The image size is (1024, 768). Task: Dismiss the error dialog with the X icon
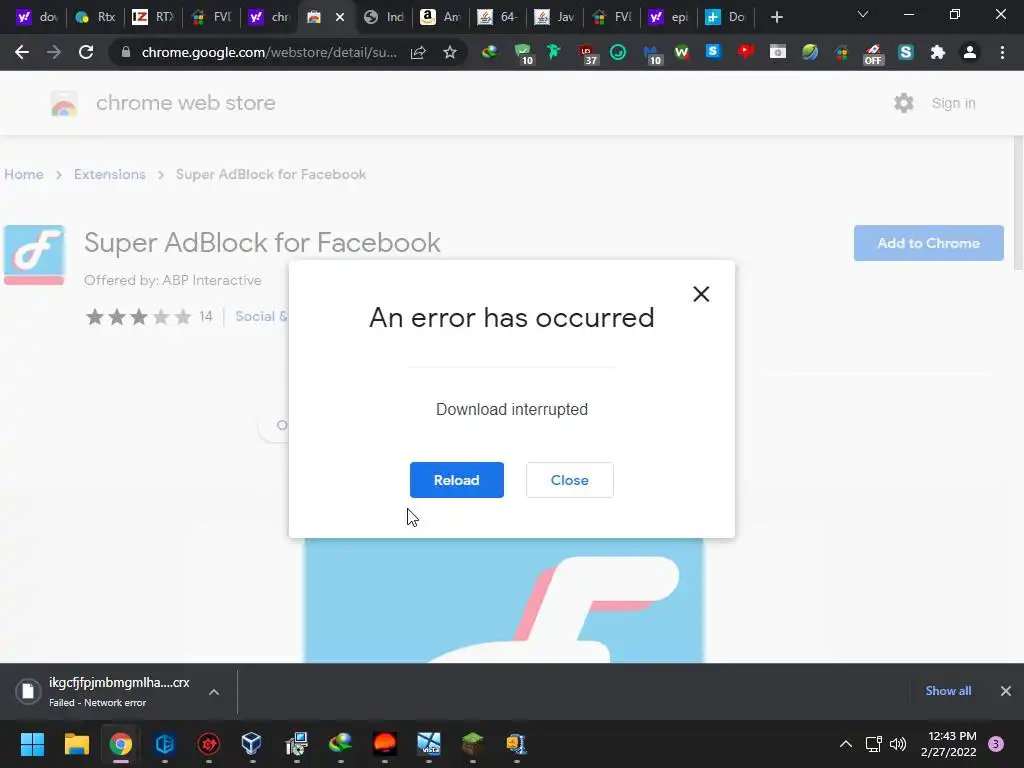point(701,294)
